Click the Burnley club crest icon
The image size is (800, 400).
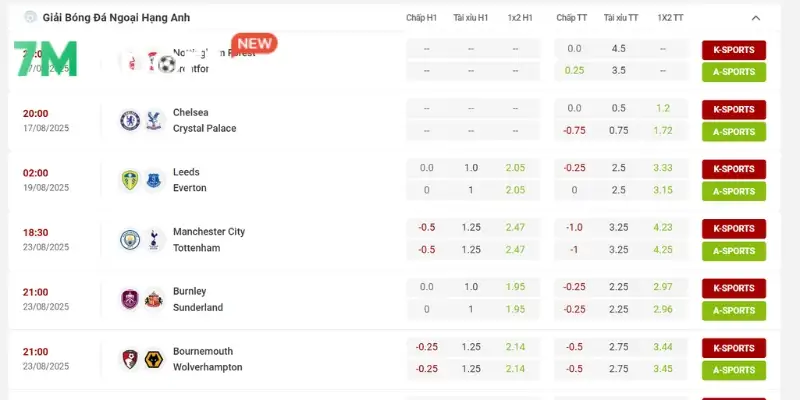(x=129, y=299)
